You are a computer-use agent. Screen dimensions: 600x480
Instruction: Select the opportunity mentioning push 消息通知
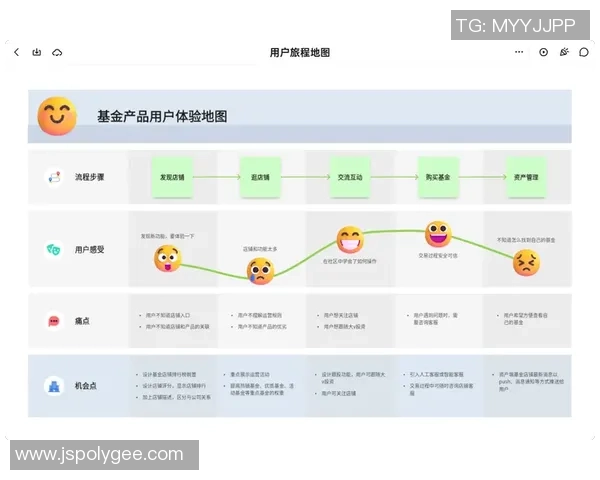click(531, 382)
